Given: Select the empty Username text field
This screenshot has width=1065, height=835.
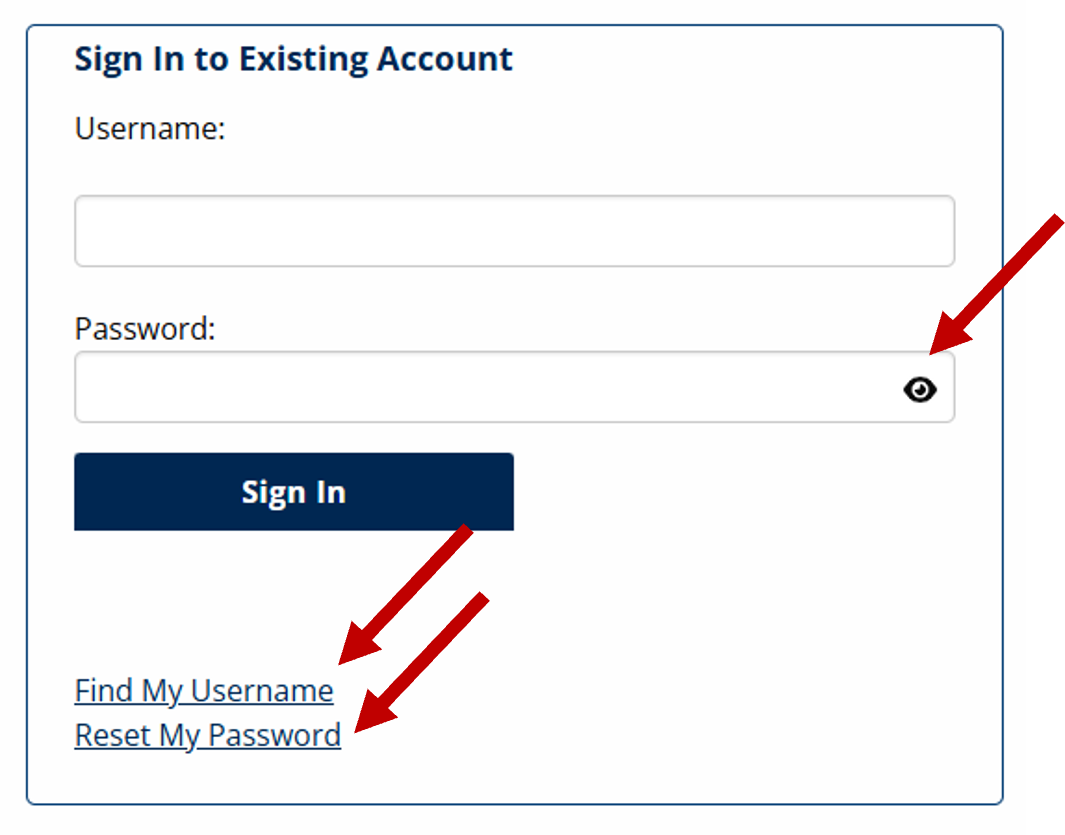Looking at the screenshot, I should click(500, 231).
